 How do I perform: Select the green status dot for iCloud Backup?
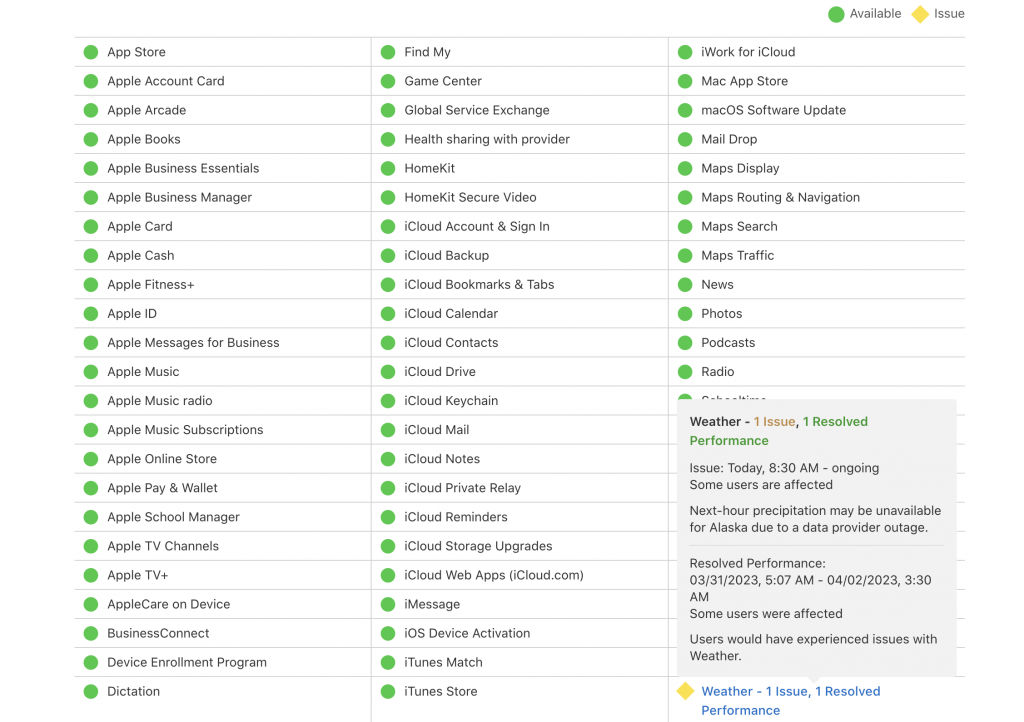pyautogui.click(x=388, y=256)
